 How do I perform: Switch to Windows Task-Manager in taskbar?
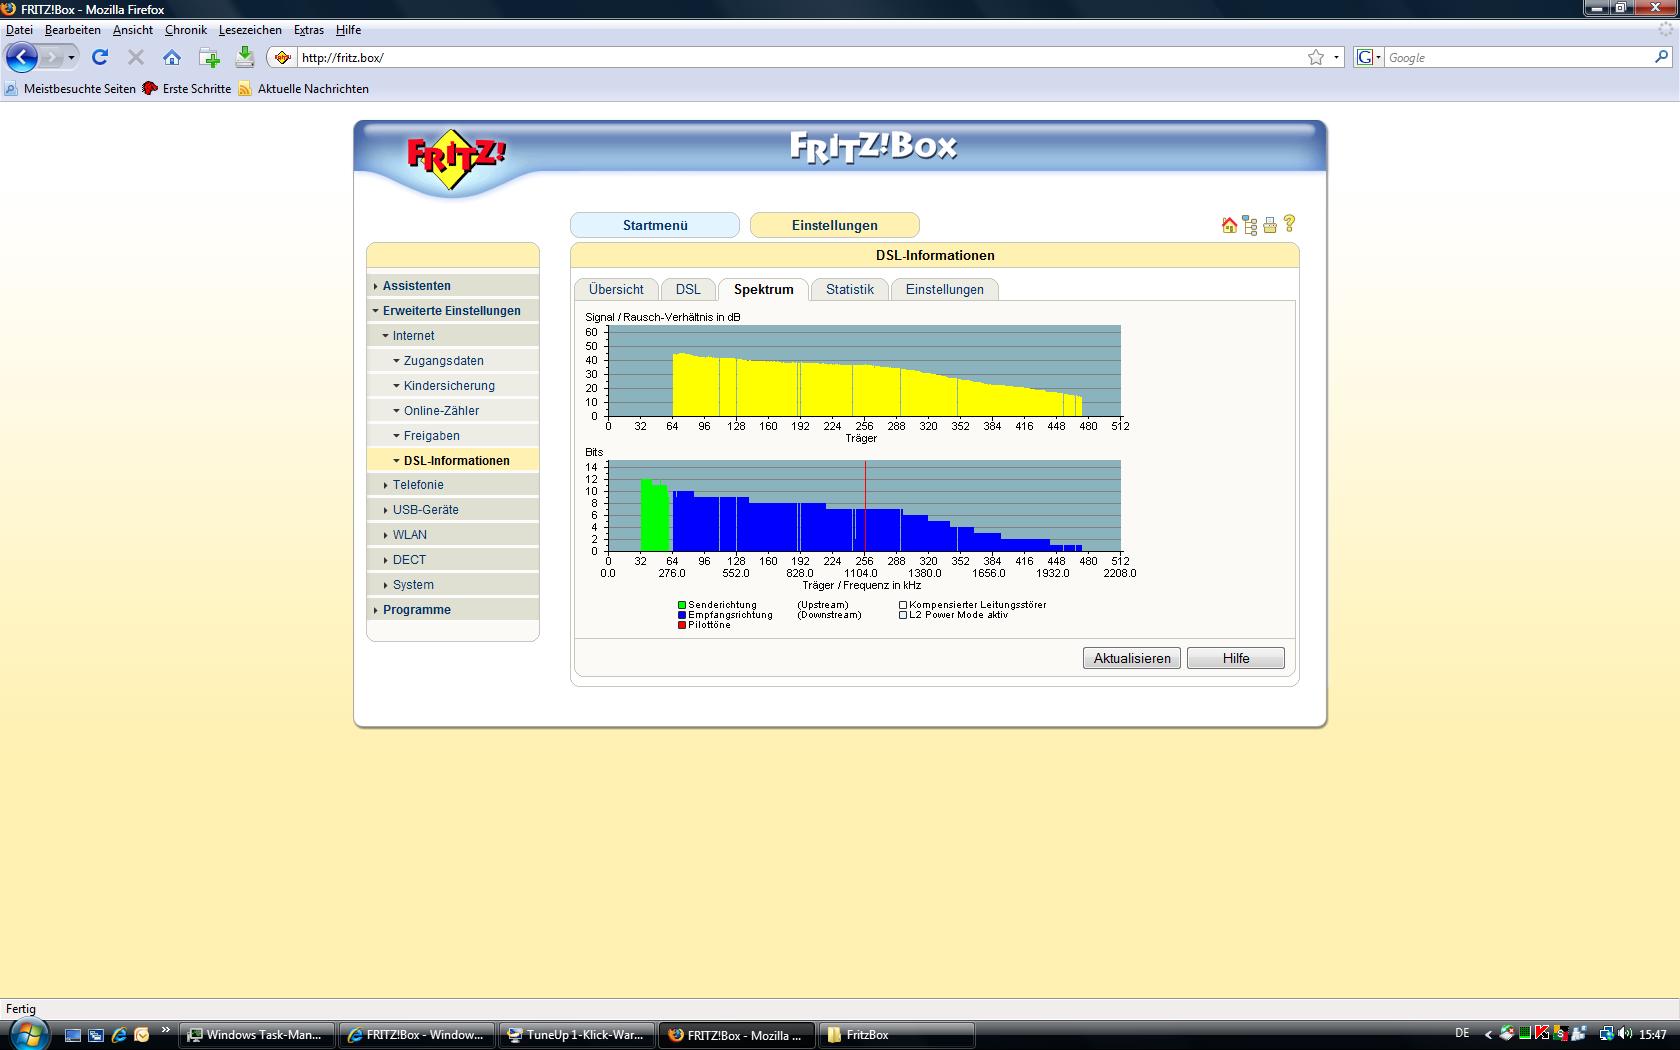pos(258,1035)
